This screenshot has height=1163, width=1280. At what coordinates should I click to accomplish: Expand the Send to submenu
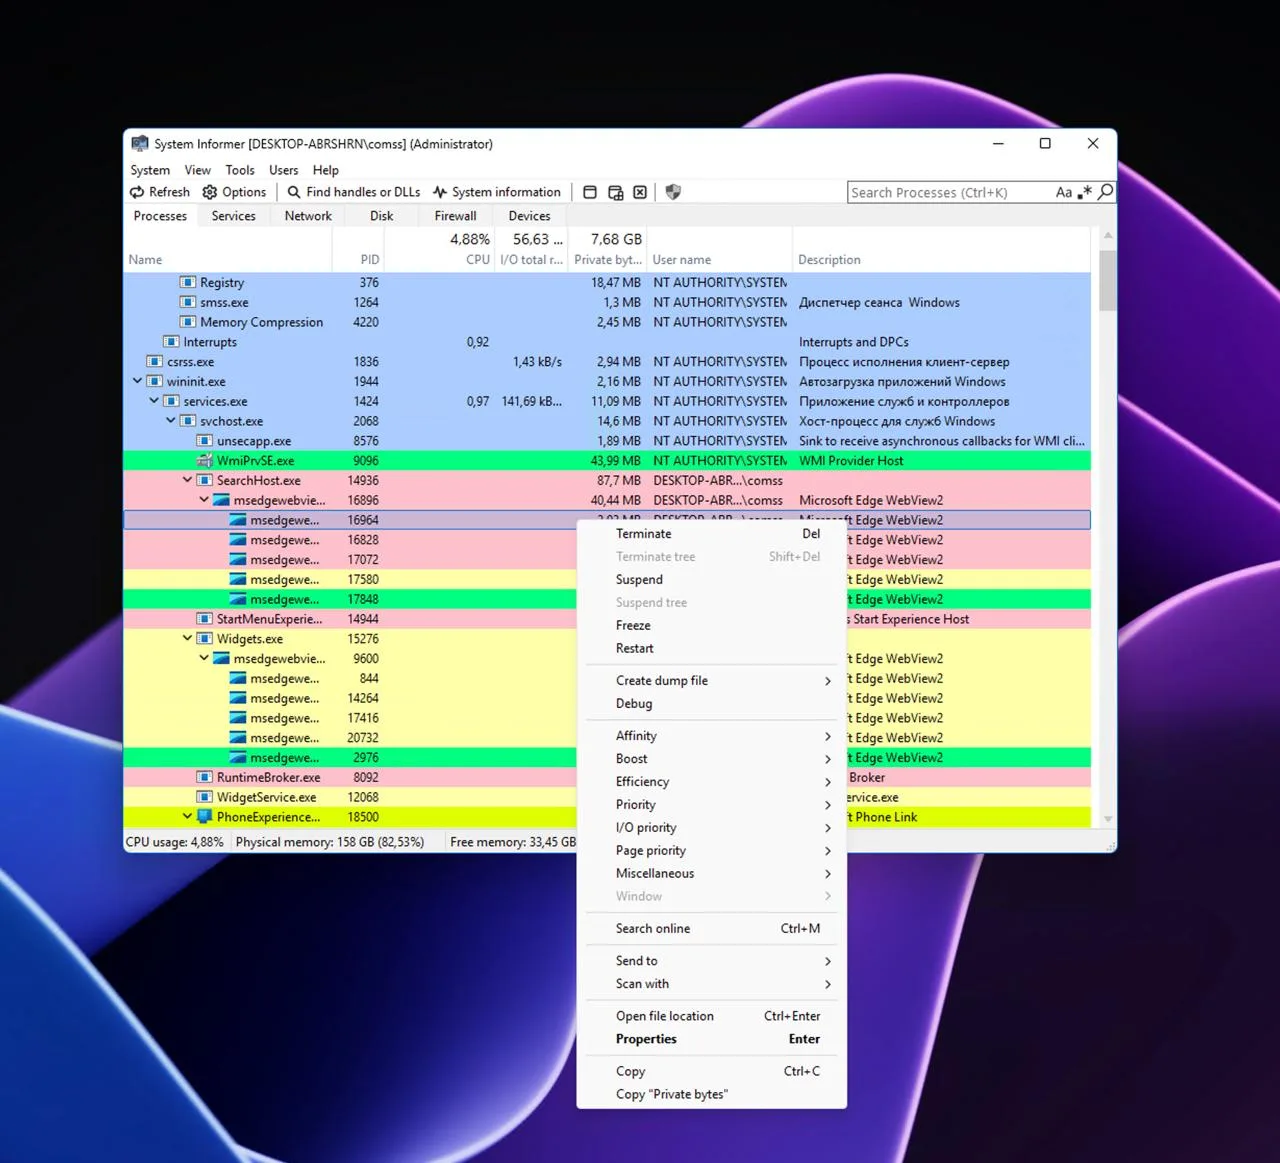(x=712, y=961)
